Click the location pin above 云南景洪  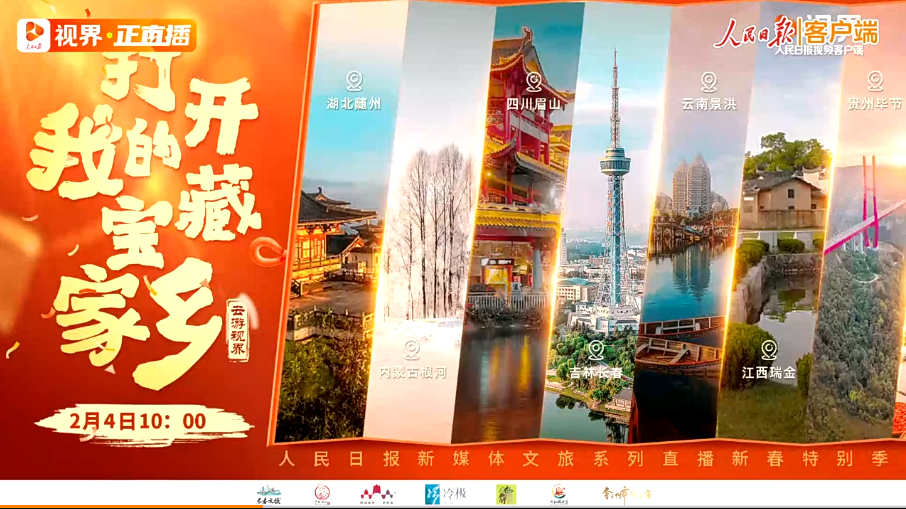tap(708, 81)
